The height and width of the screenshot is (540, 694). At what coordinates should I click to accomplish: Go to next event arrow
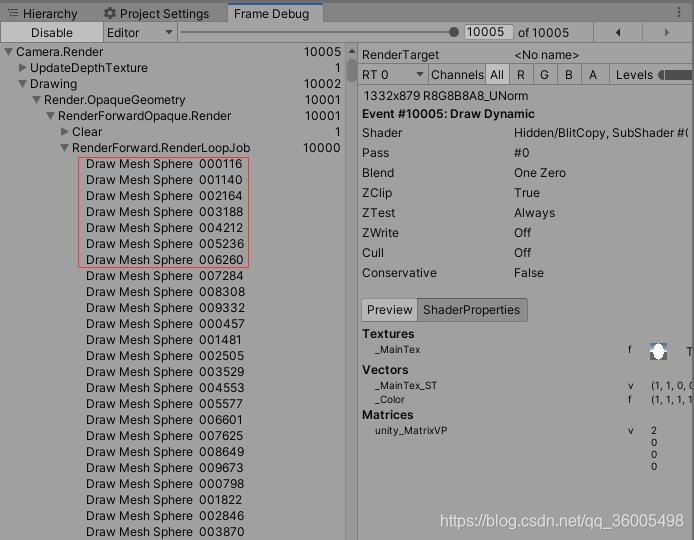[667, 32]
